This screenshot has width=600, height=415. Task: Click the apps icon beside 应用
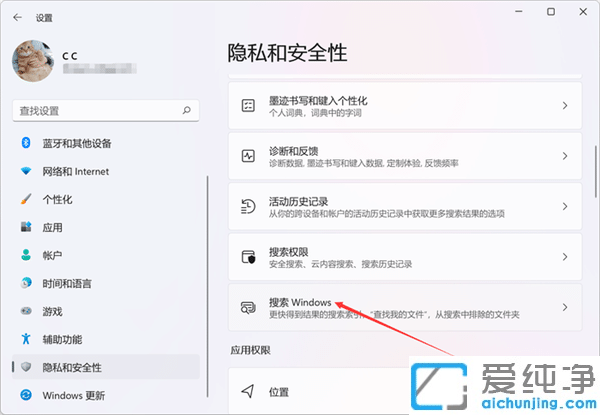click(x=26, y=227)
